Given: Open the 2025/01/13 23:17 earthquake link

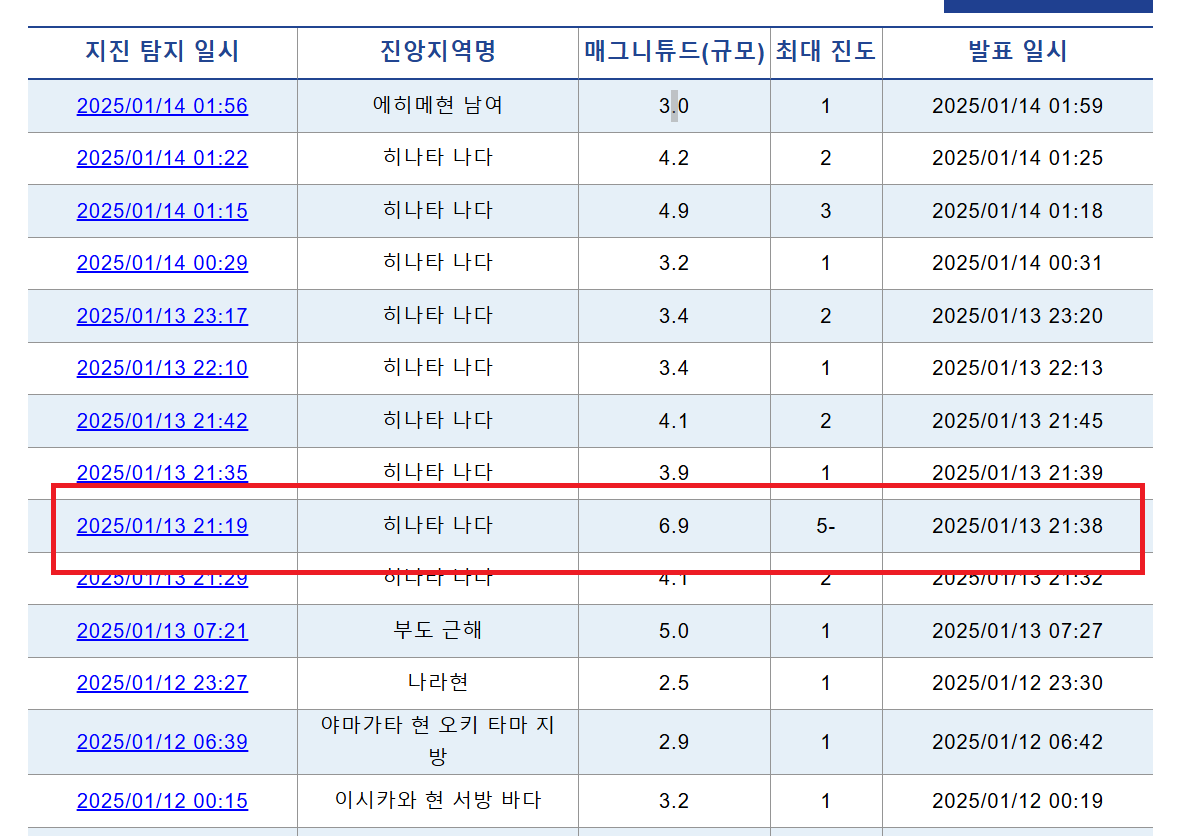Looking at the screenshot, I should pos(162,316).
